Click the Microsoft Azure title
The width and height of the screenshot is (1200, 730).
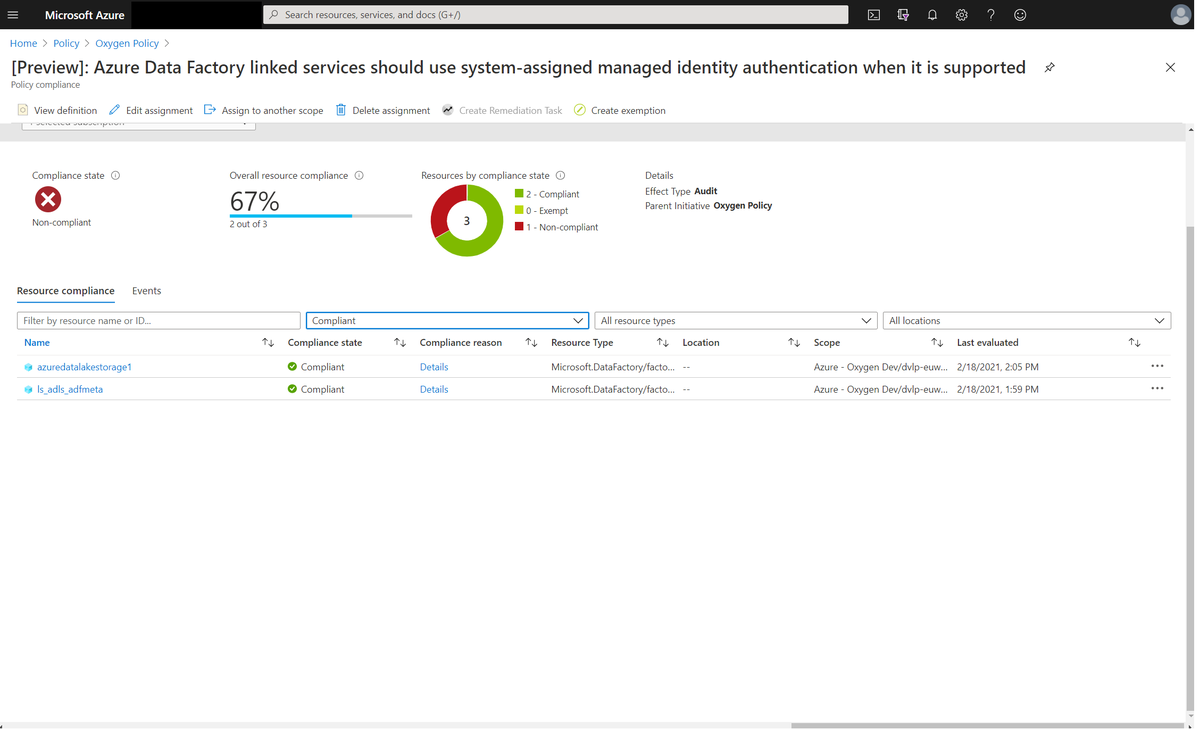click(x=85, y=15)
